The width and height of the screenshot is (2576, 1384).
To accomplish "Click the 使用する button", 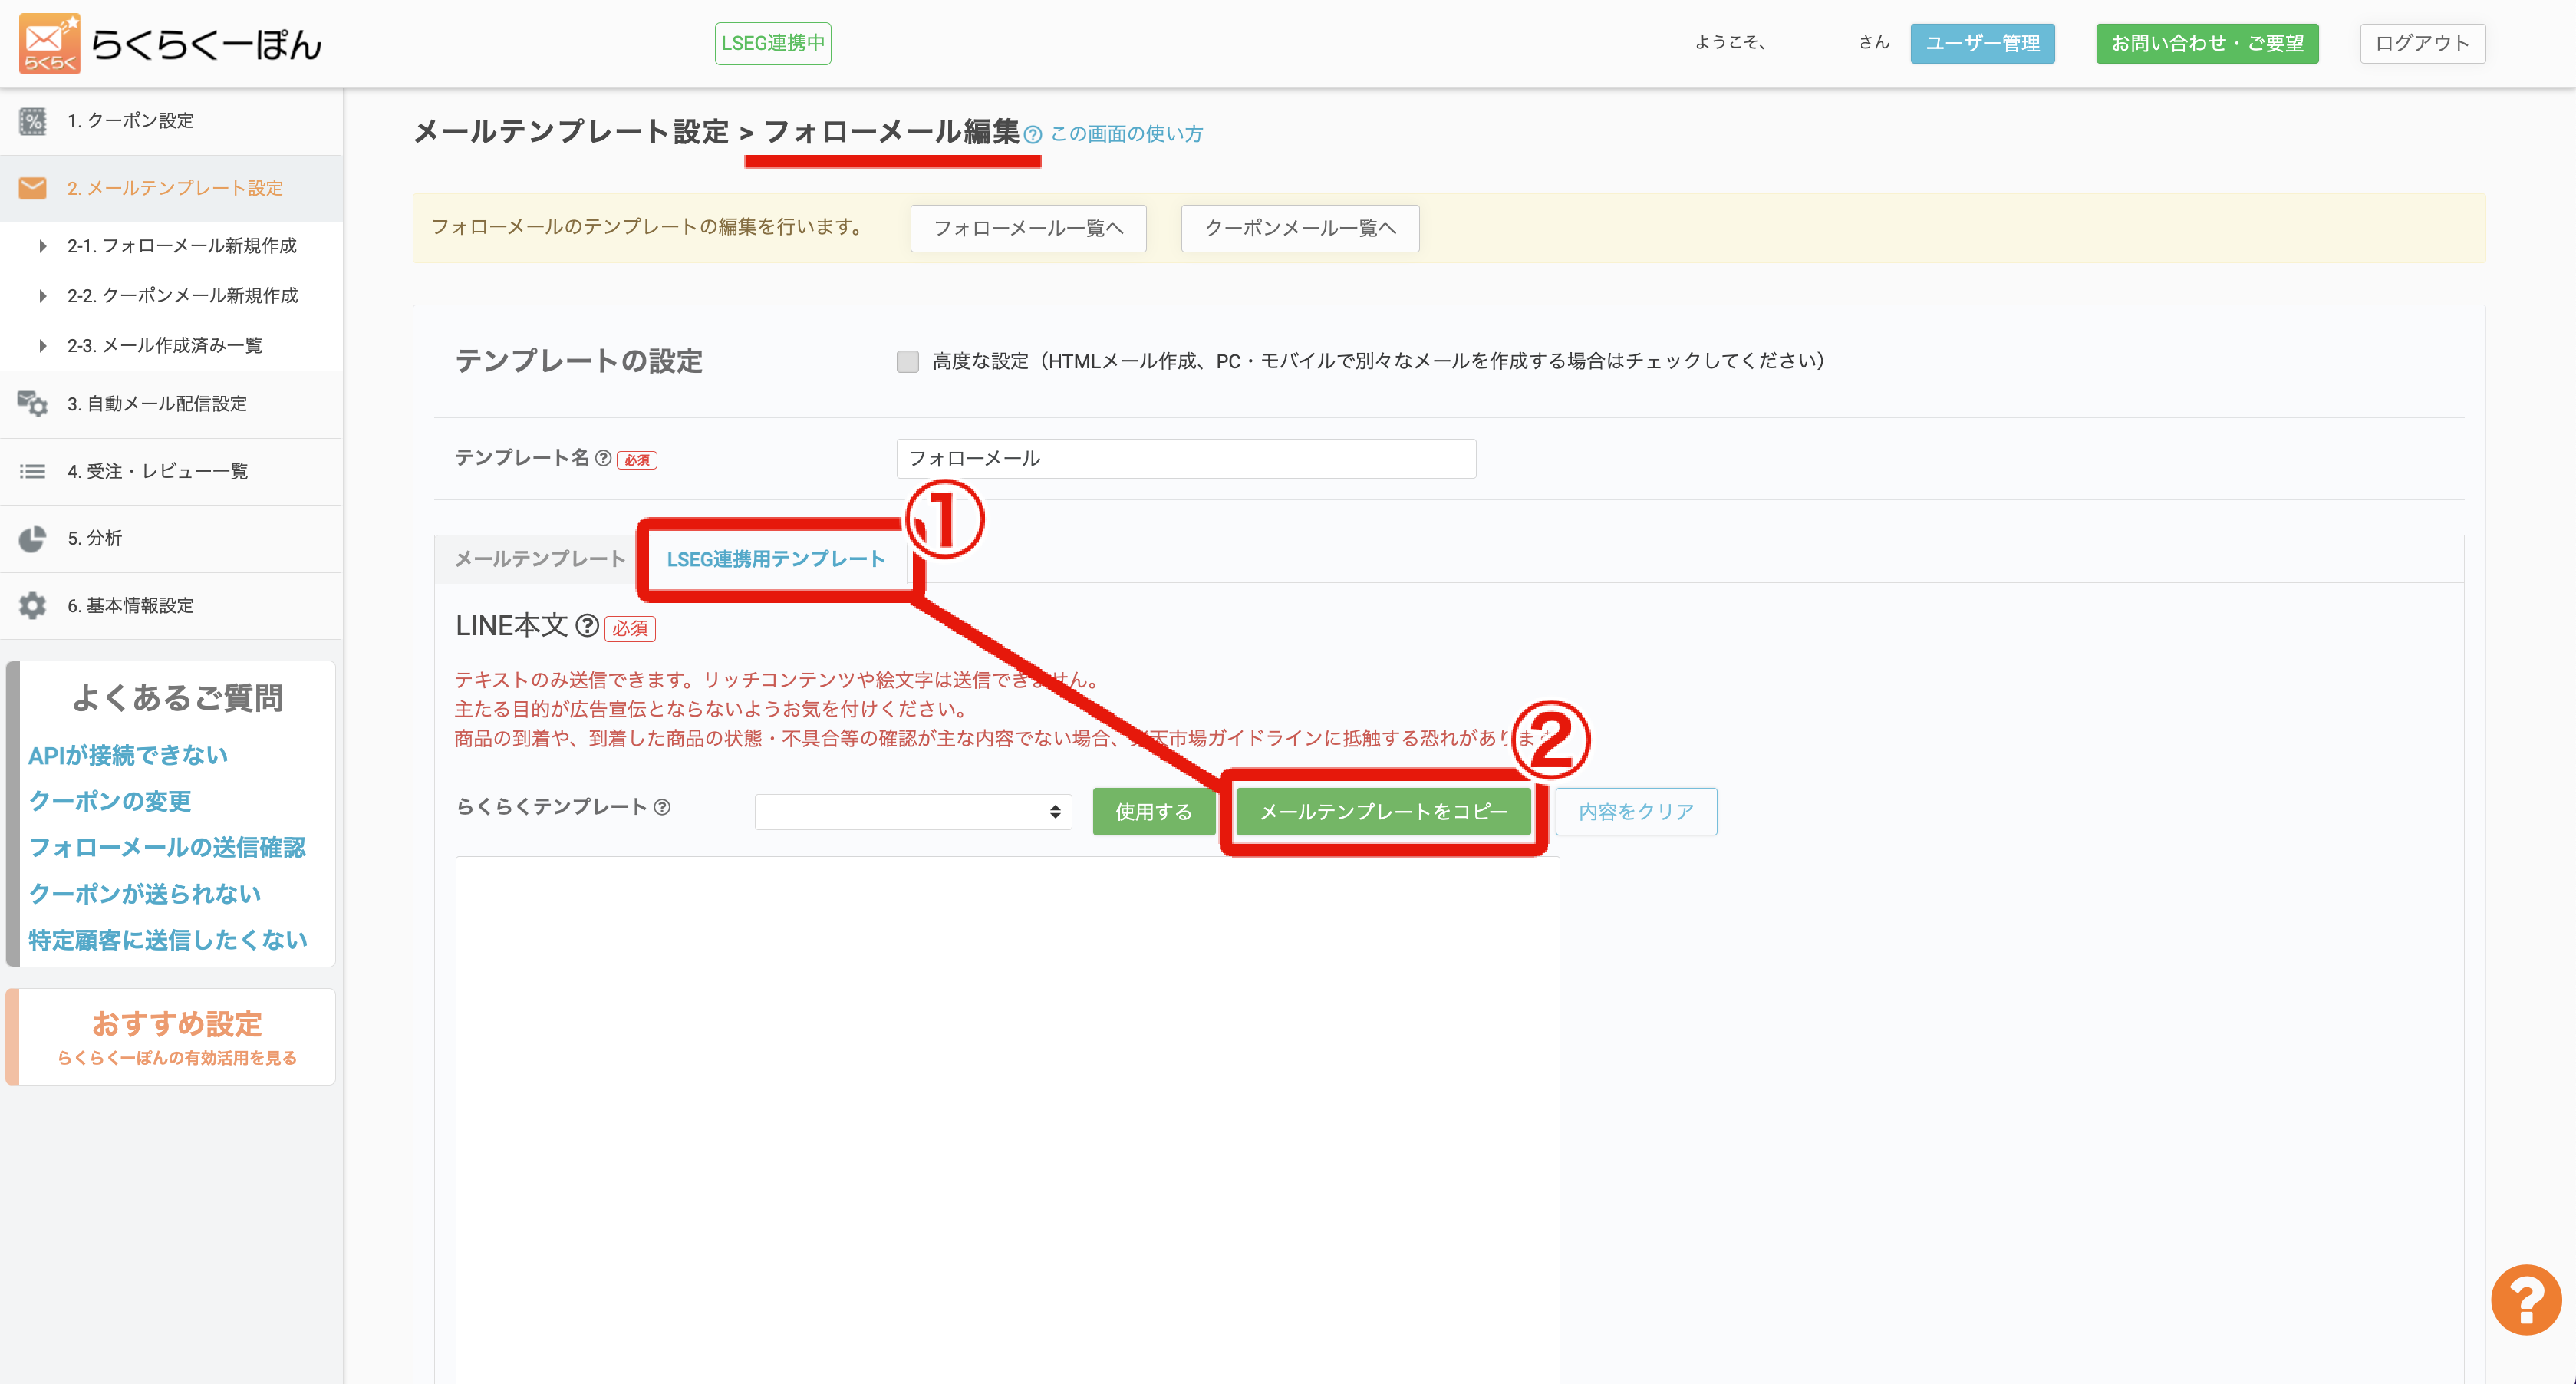I will (1153, 811).
